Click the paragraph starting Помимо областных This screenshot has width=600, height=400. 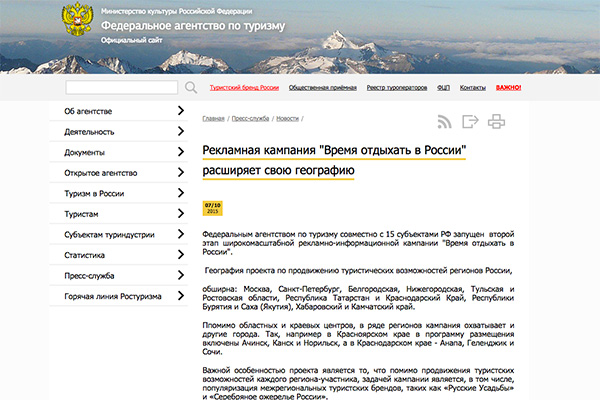pos(358,339)
